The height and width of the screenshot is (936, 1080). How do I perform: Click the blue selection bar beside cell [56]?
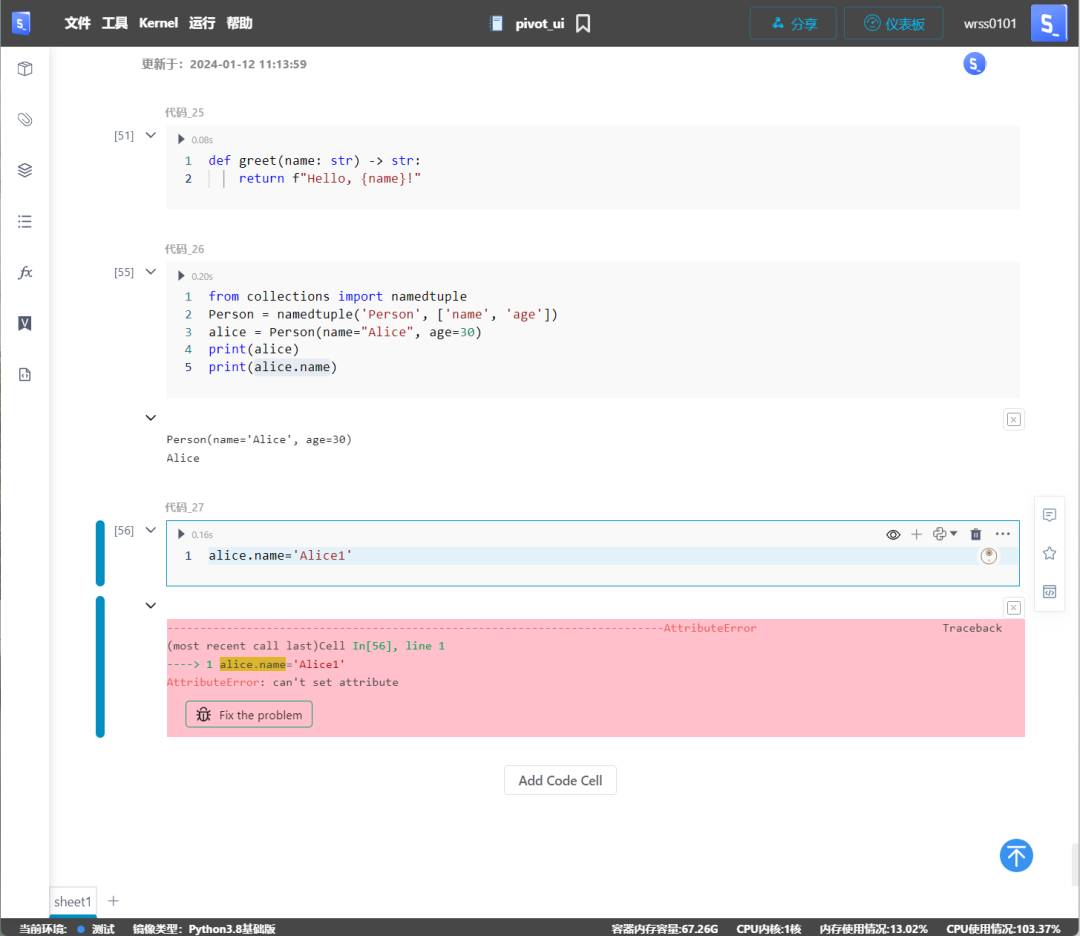click(x=100, y=553)
